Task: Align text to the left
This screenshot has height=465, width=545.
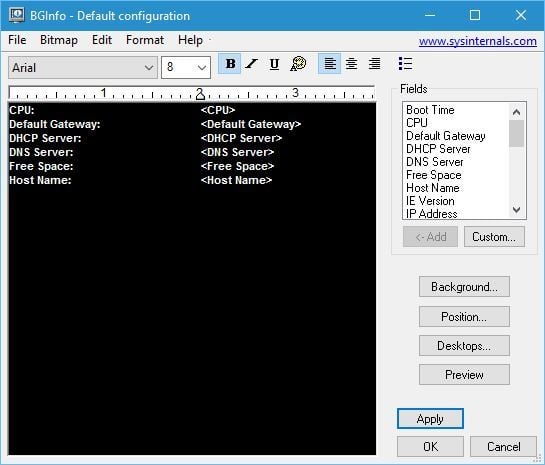Action: pyautogui.click(x=330, y=64)
